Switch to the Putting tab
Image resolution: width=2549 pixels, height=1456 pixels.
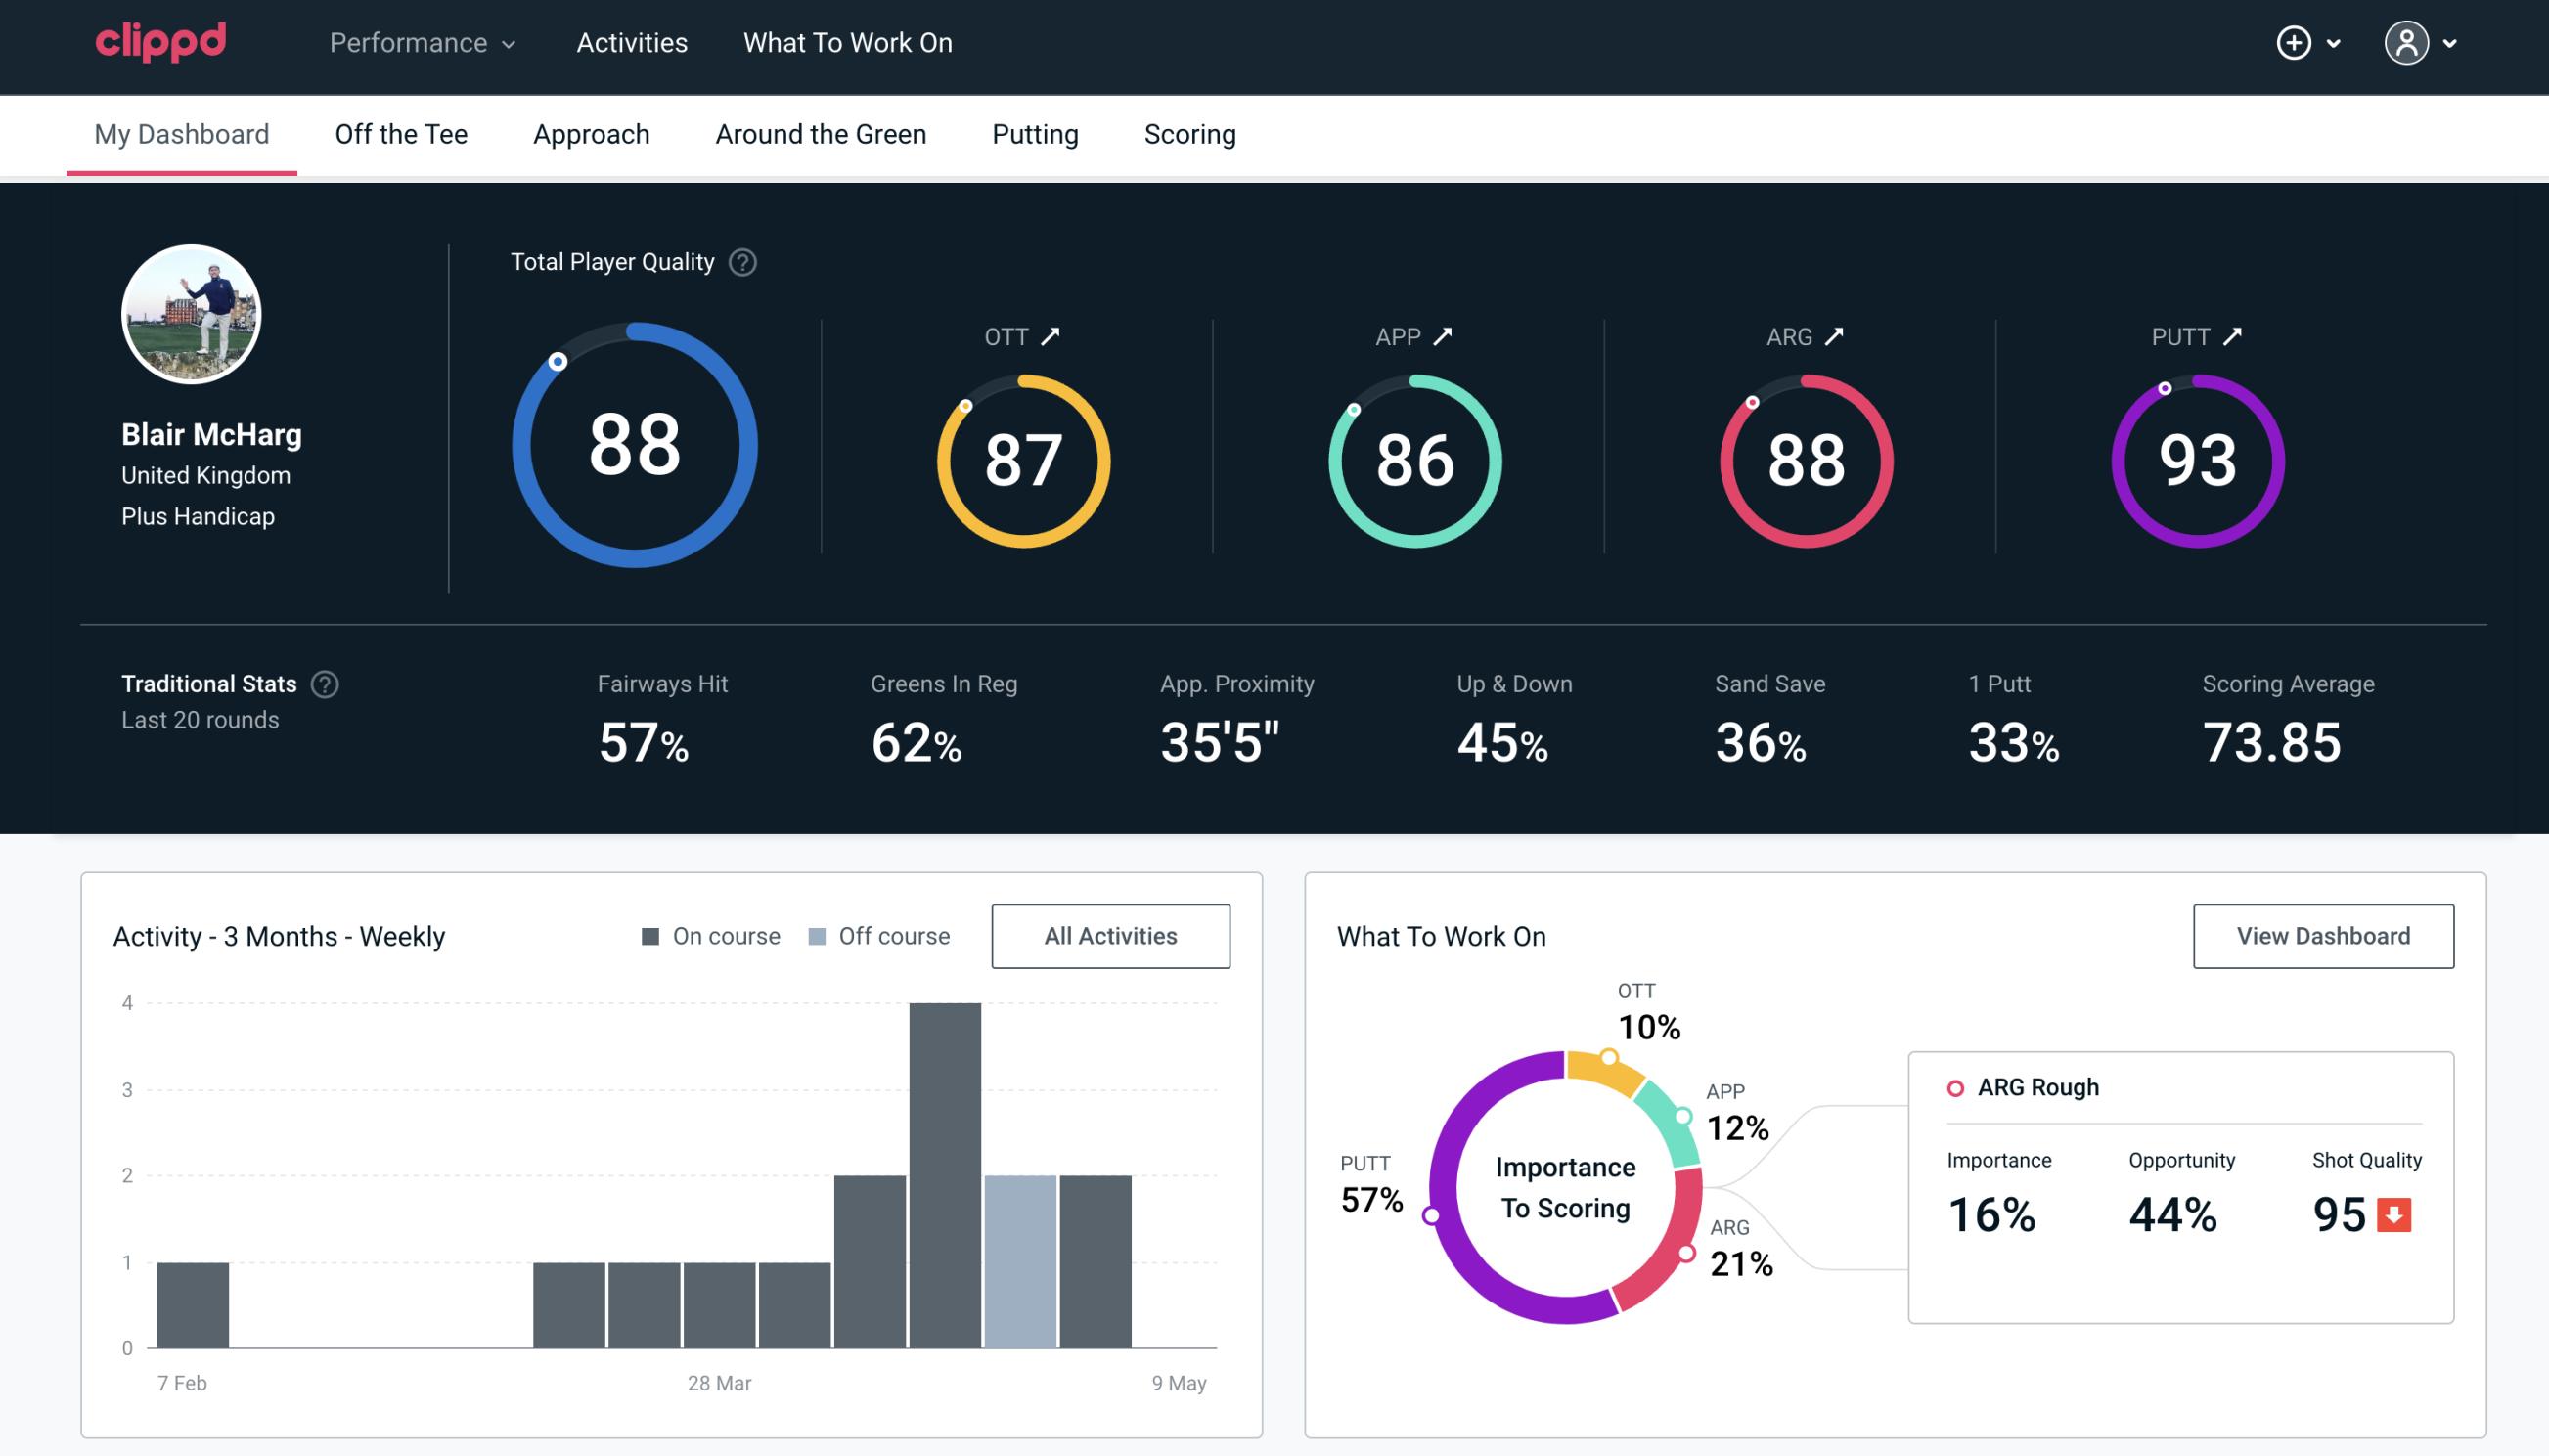click(1035, 133)
